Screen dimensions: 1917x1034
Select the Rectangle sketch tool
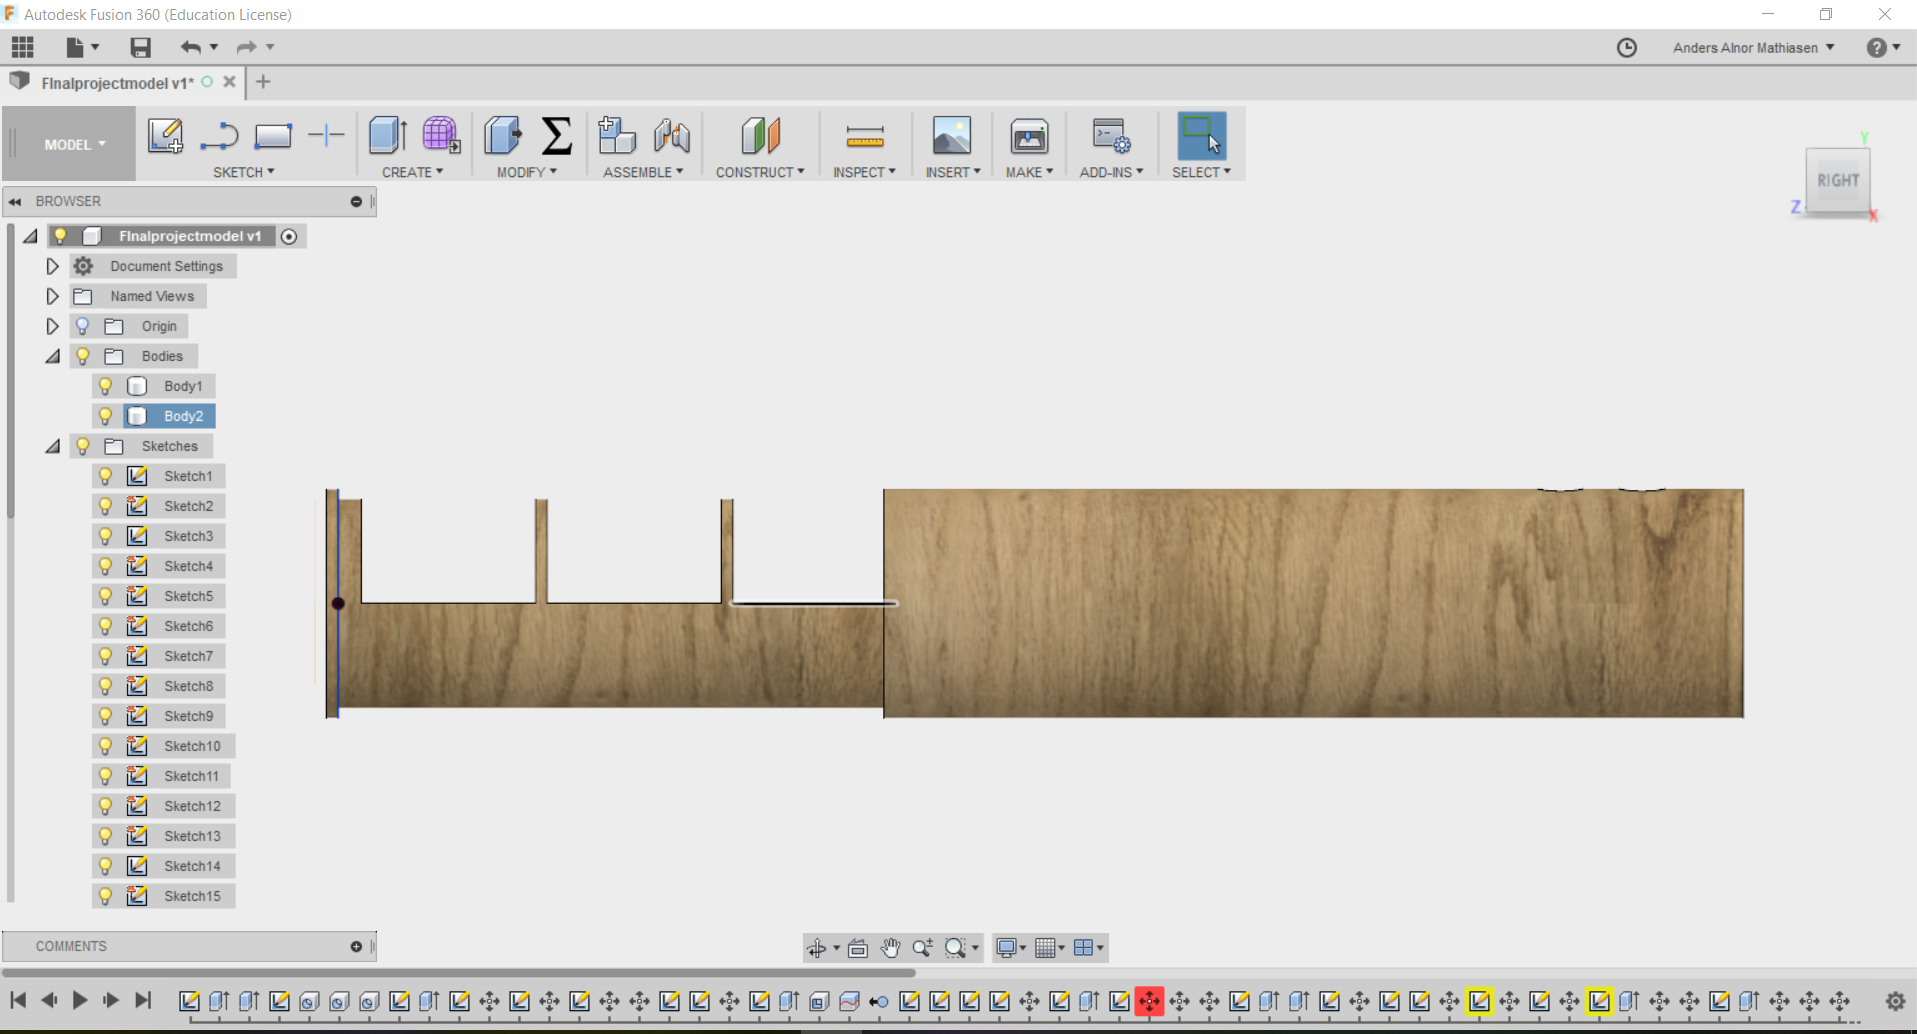(x=273, y=136)
